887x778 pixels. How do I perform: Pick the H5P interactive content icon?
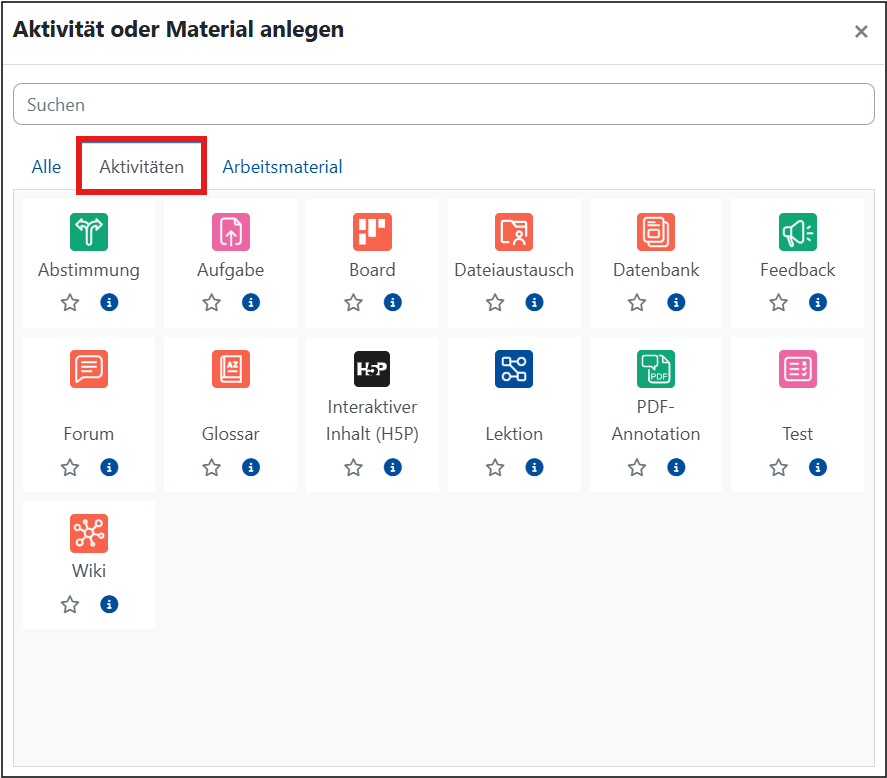point(372,369)
